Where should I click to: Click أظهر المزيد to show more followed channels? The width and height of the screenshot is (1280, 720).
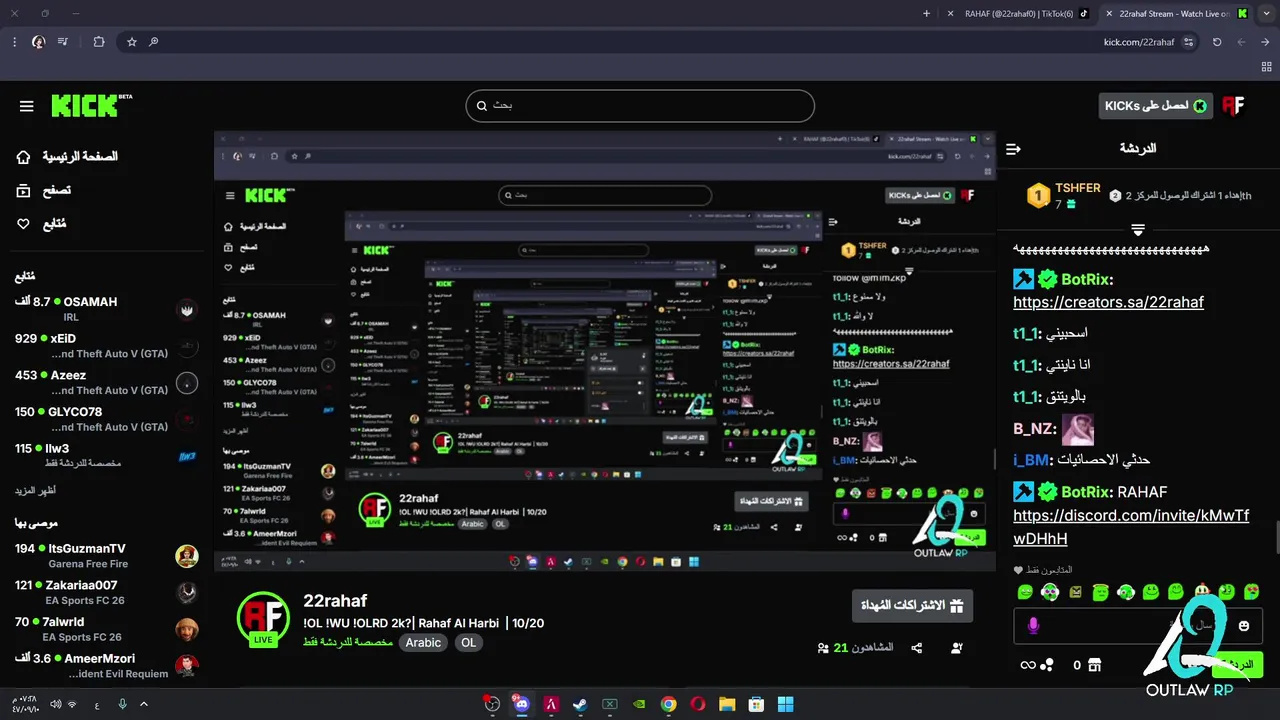pos(35,491)
